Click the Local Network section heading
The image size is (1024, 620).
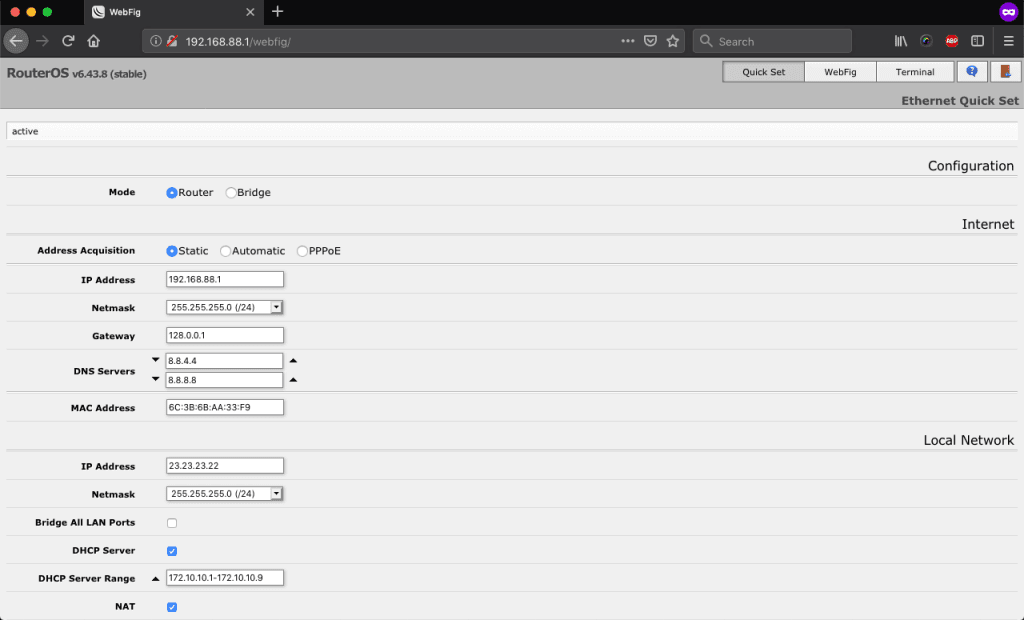pos(968,440)
